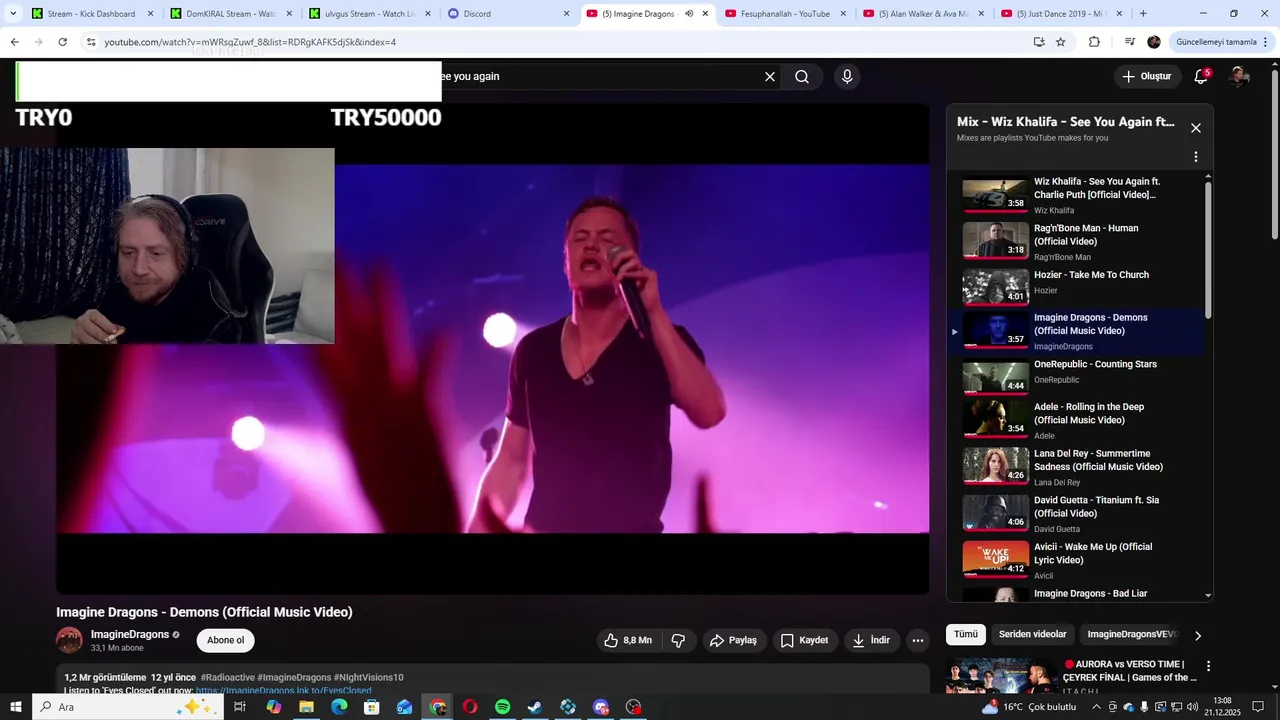This screenshot has width=1280, height=720.
Task: Start voice search with microphone icon
Action: (847, 77)
